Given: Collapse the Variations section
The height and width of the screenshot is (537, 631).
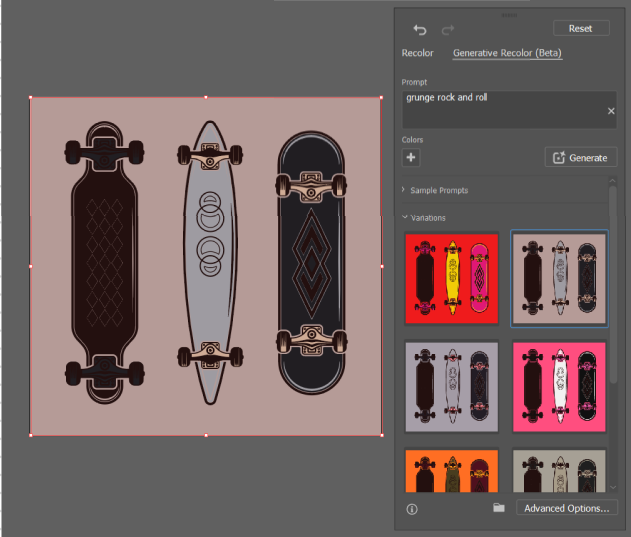Looking at the screenshot, I should tap(428, 217).
